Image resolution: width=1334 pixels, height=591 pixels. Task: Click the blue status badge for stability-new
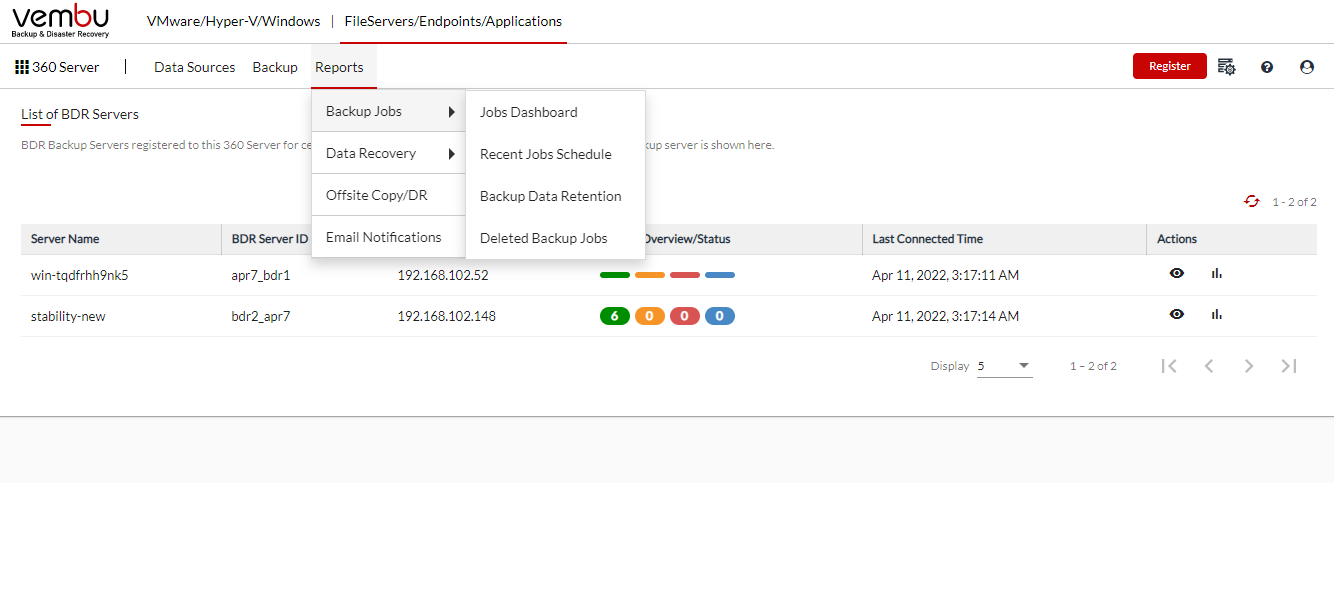click(720, 316)
